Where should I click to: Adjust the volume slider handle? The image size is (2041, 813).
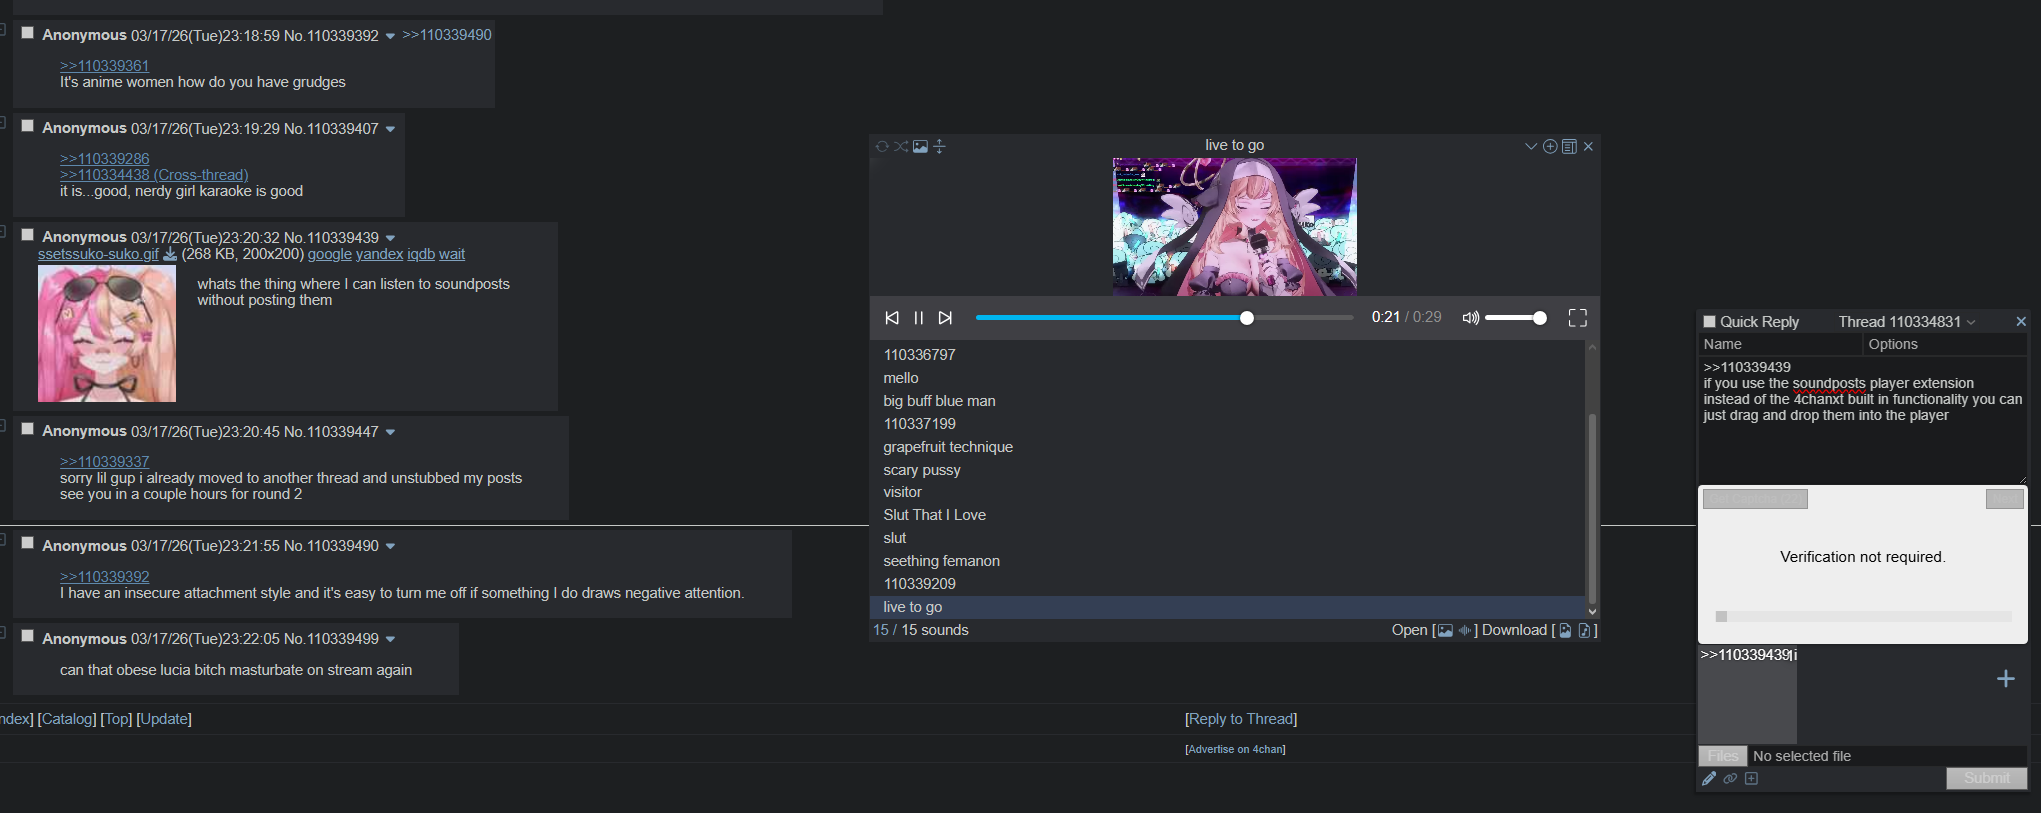tap(1540, 318)
